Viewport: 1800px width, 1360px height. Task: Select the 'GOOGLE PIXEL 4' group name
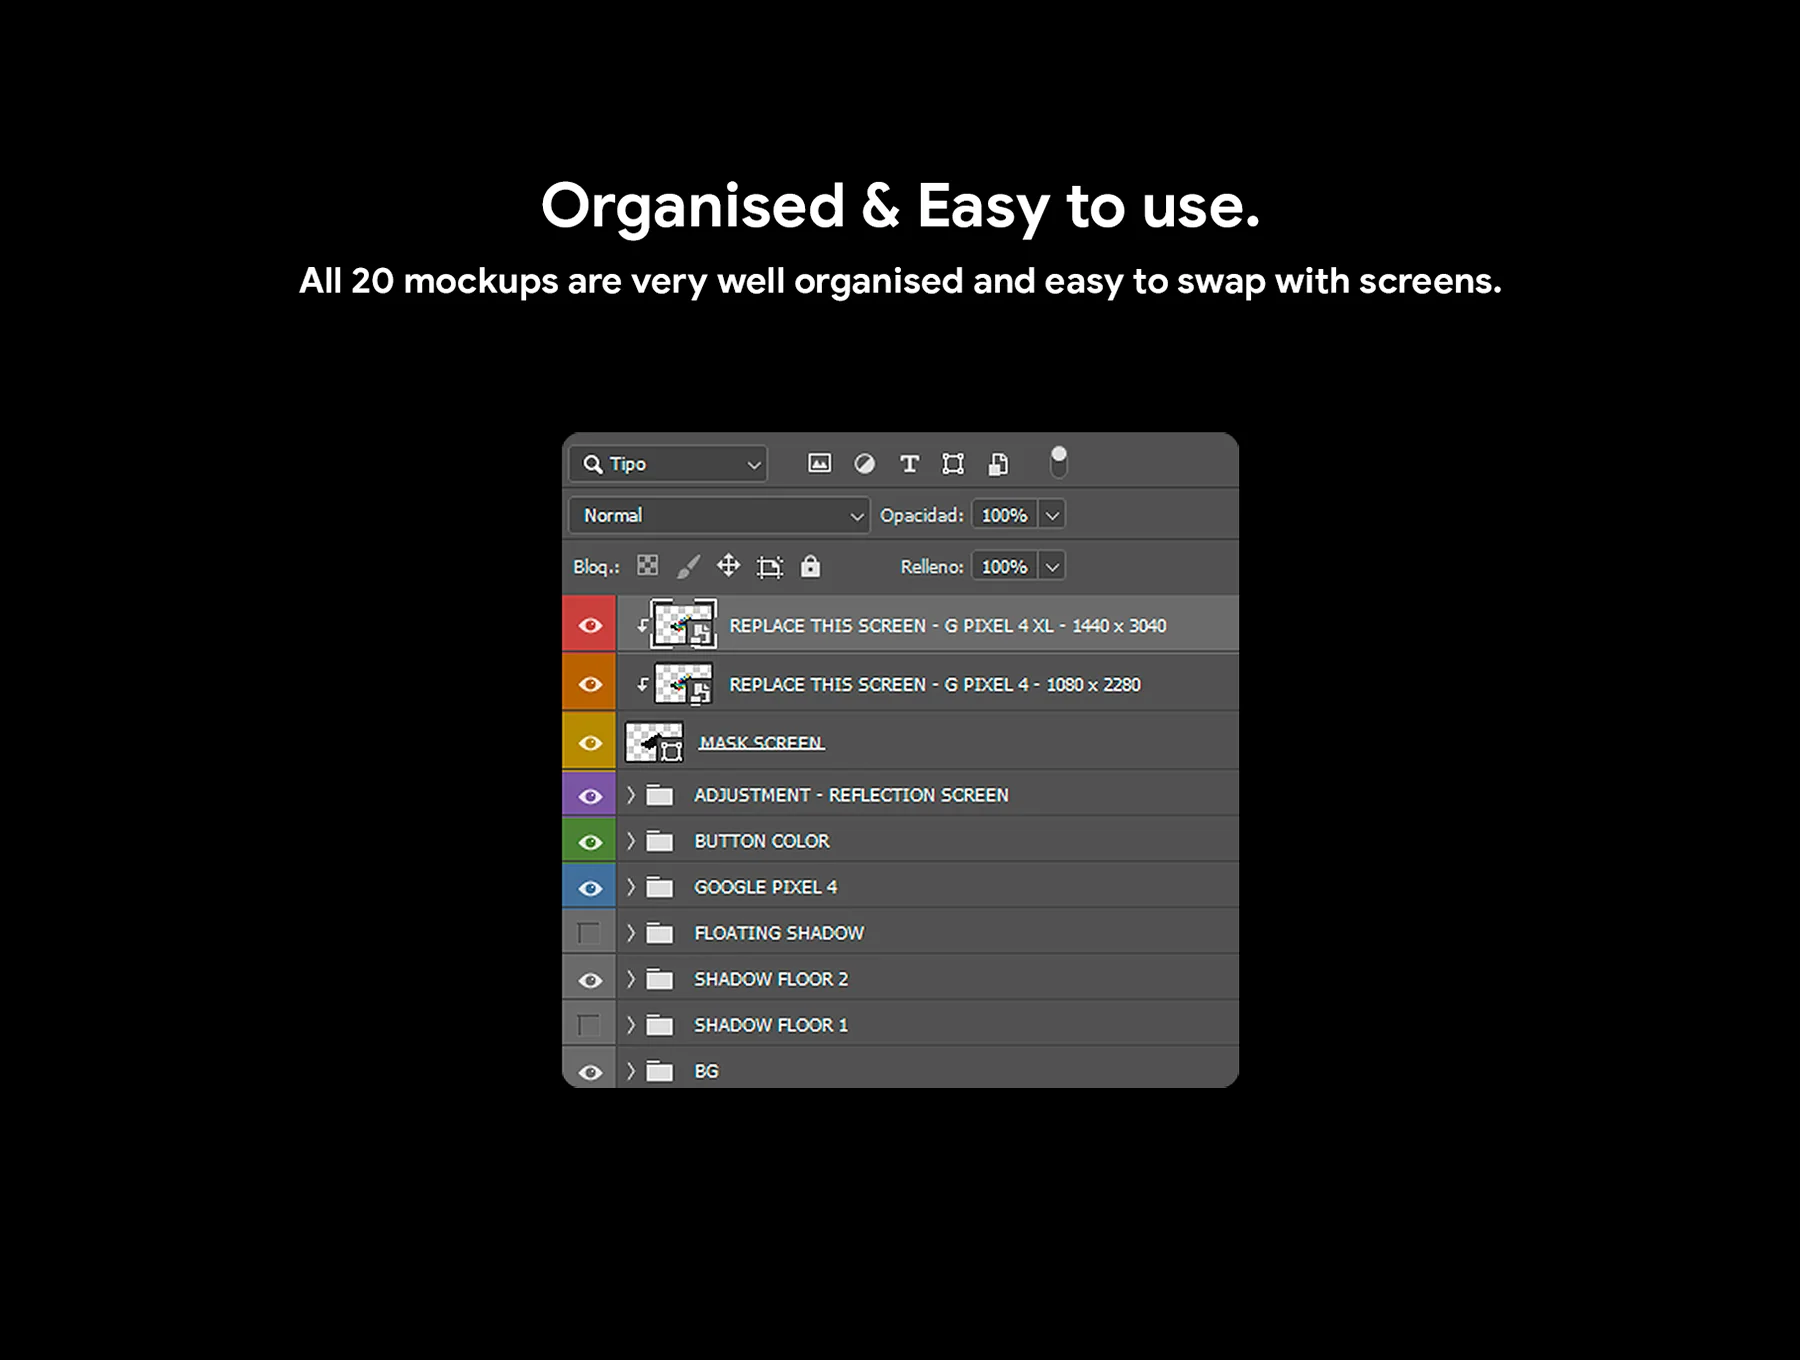pos(765,887)
